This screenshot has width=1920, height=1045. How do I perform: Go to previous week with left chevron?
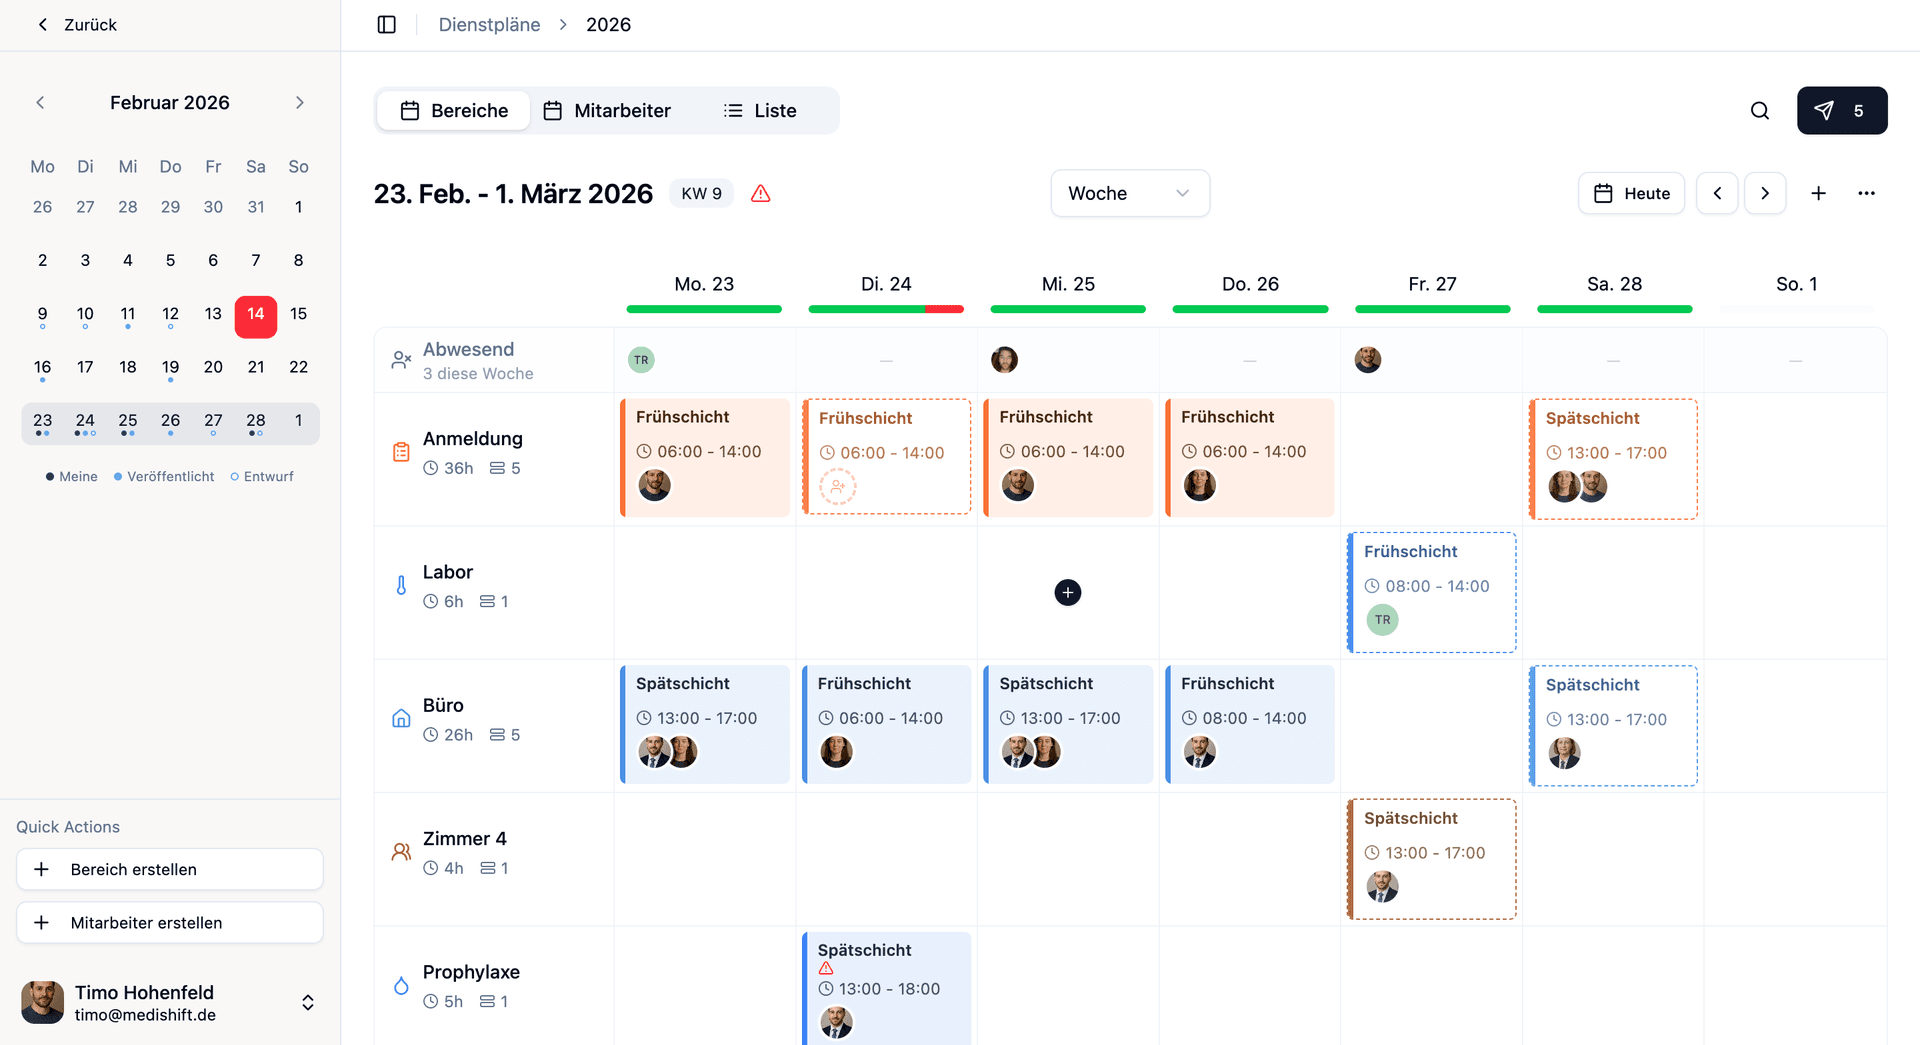point(1717,193)
